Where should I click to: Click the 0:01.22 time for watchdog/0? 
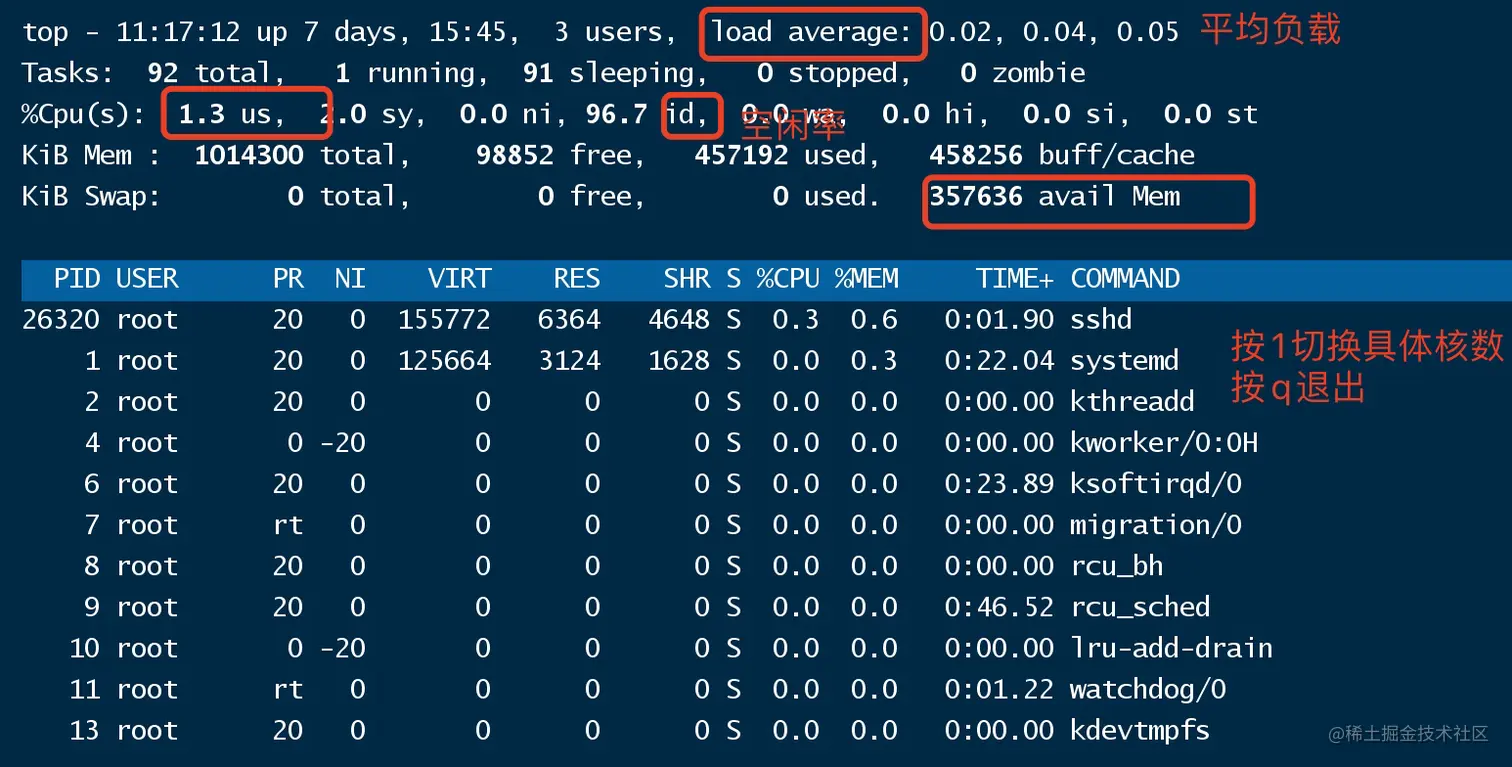pyautogui.click(x=999, y=689)
